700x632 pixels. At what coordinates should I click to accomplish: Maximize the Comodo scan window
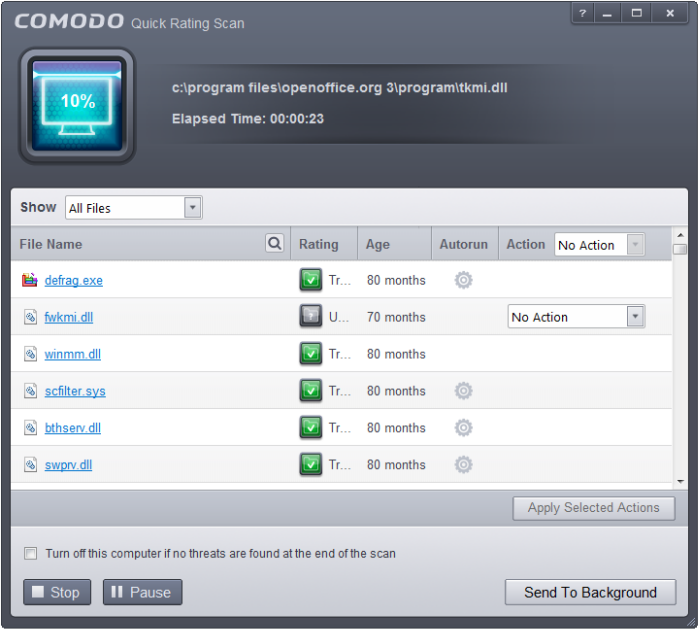[x=637, y=13]
